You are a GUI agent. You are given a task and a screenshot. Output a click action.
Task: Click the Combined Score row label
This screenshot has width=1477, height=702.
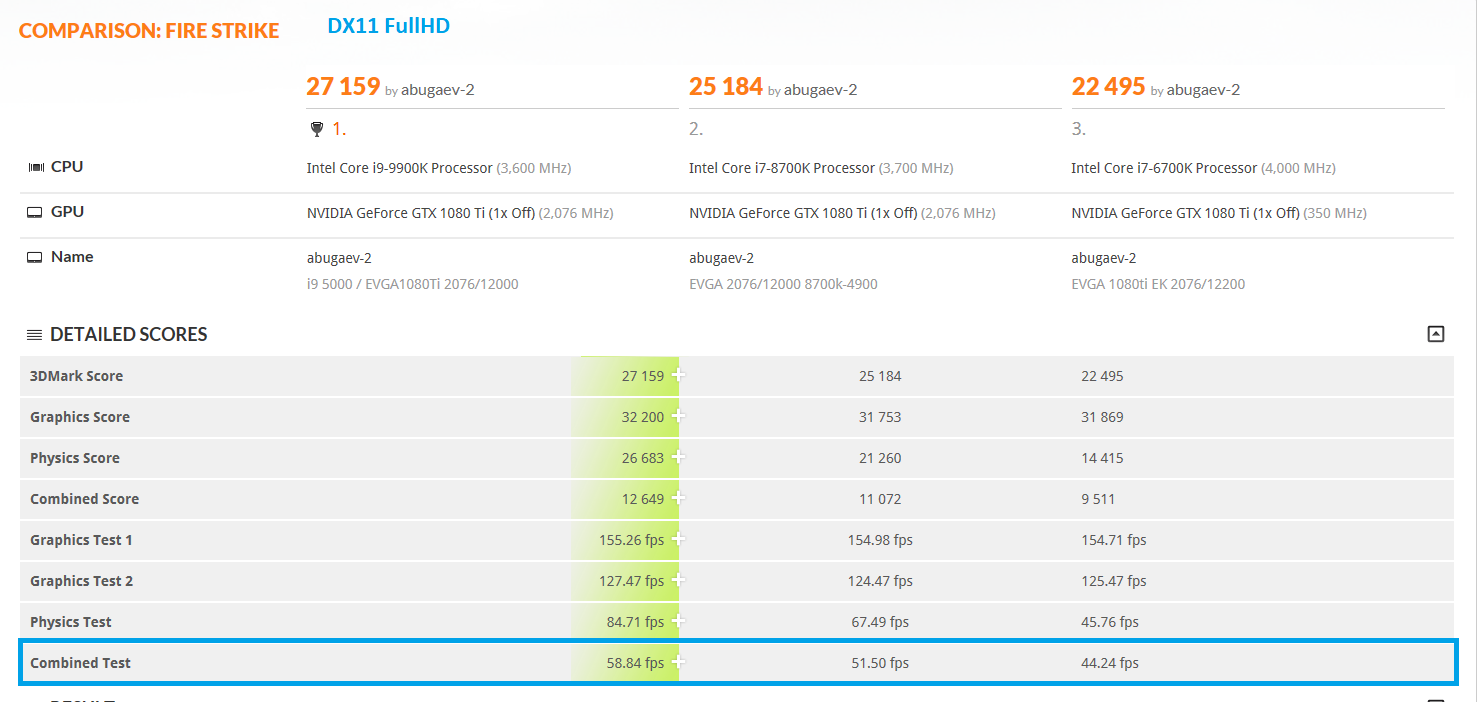coord(85,499)
